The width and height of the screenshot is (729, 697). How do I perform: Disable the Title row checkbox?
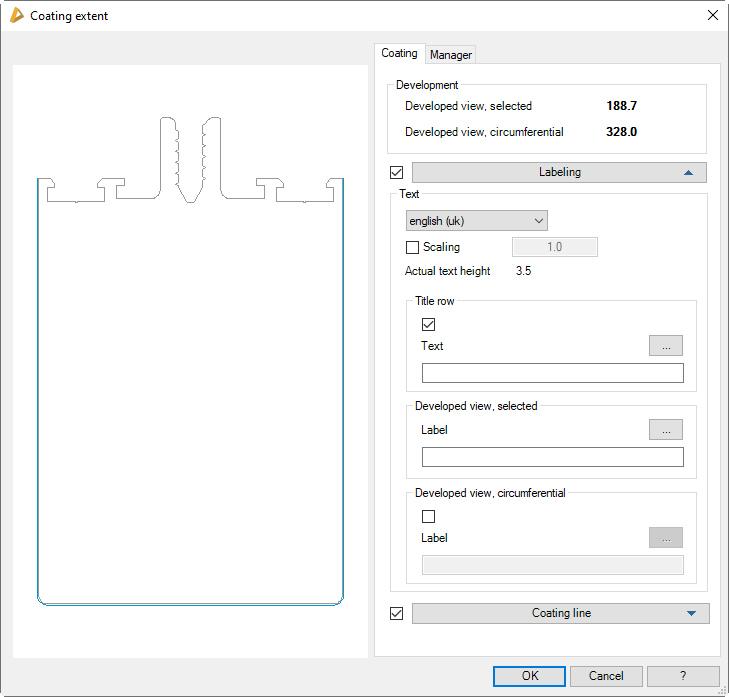click(429, 324)
